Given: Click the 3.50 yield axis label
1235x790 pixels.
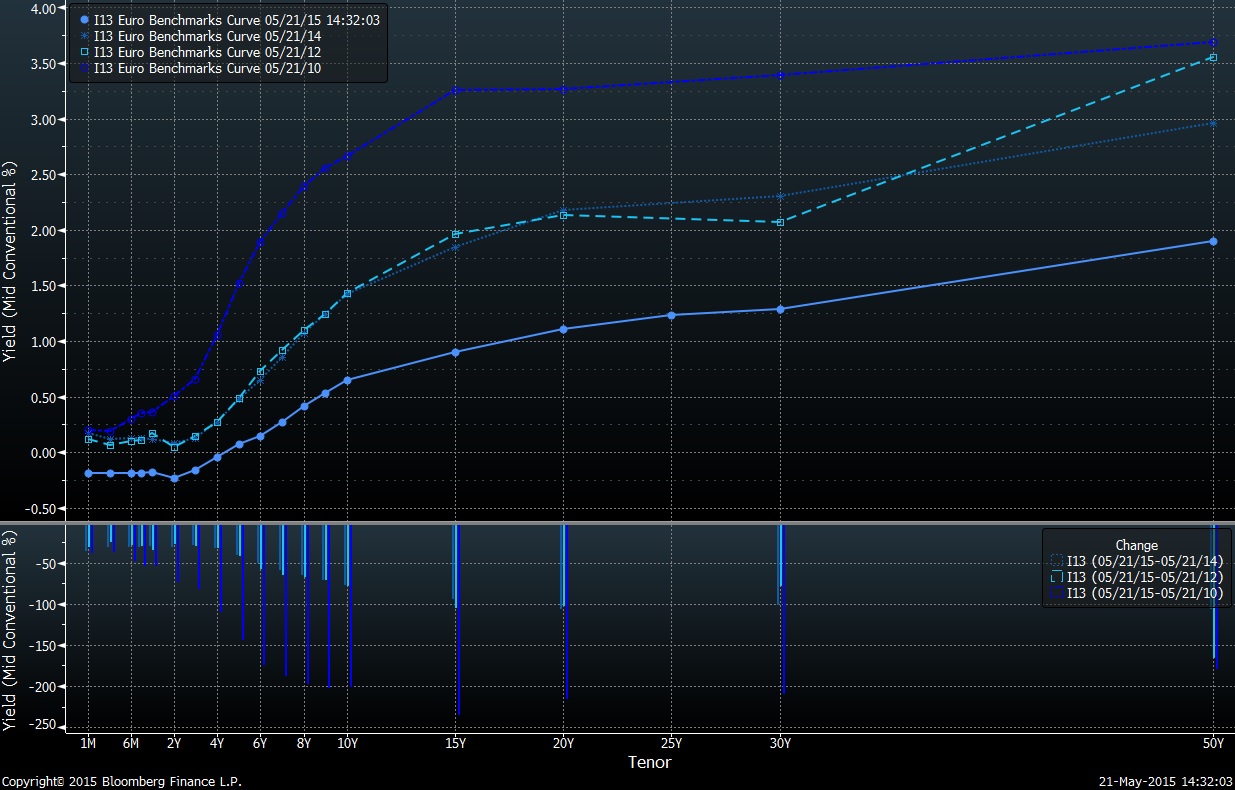Looking at the screenshot, I should click(46, 64).
